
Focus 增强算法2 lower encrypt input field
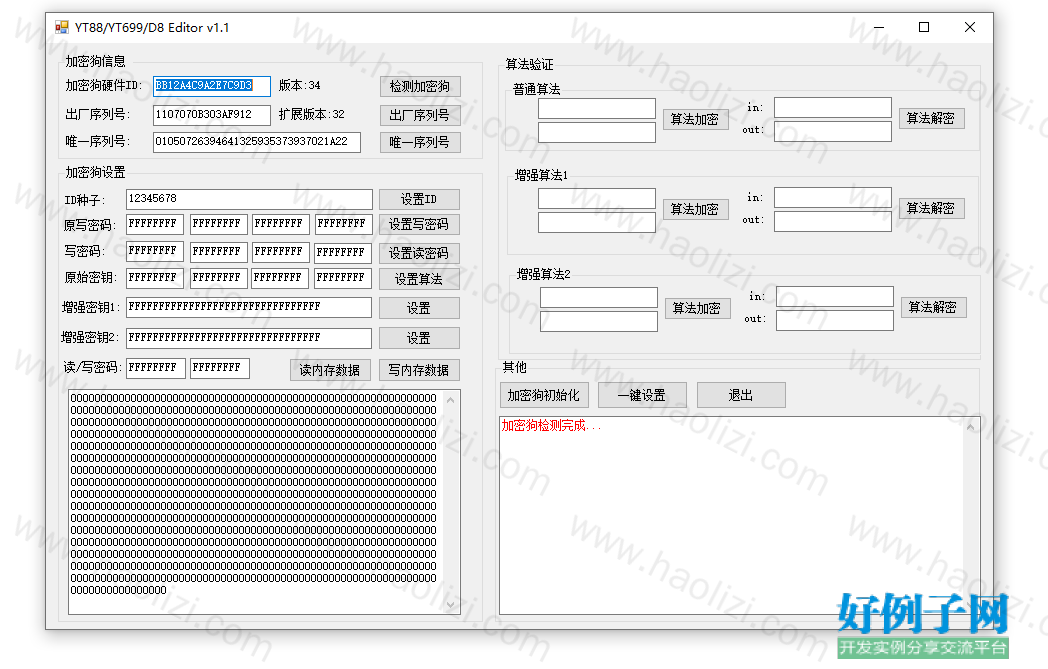point(599,321)
